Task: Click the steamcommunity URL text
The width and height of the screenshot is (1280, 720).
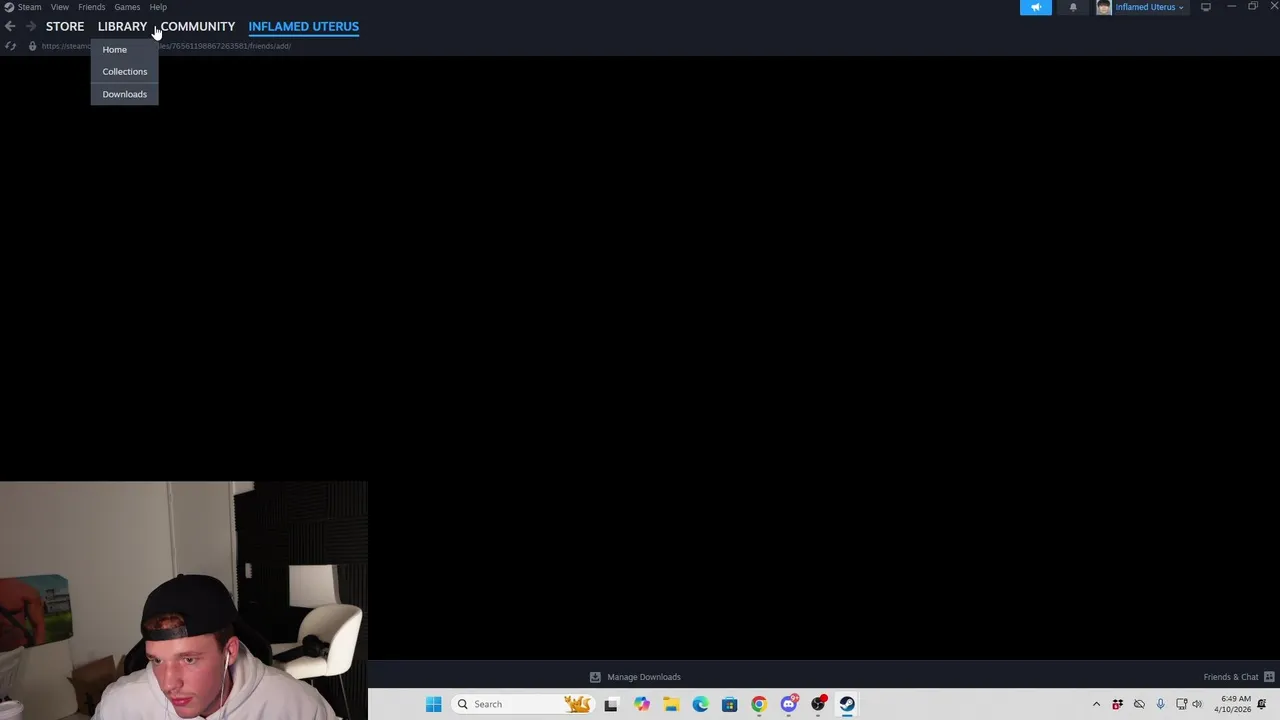Action: pos(166,46)
